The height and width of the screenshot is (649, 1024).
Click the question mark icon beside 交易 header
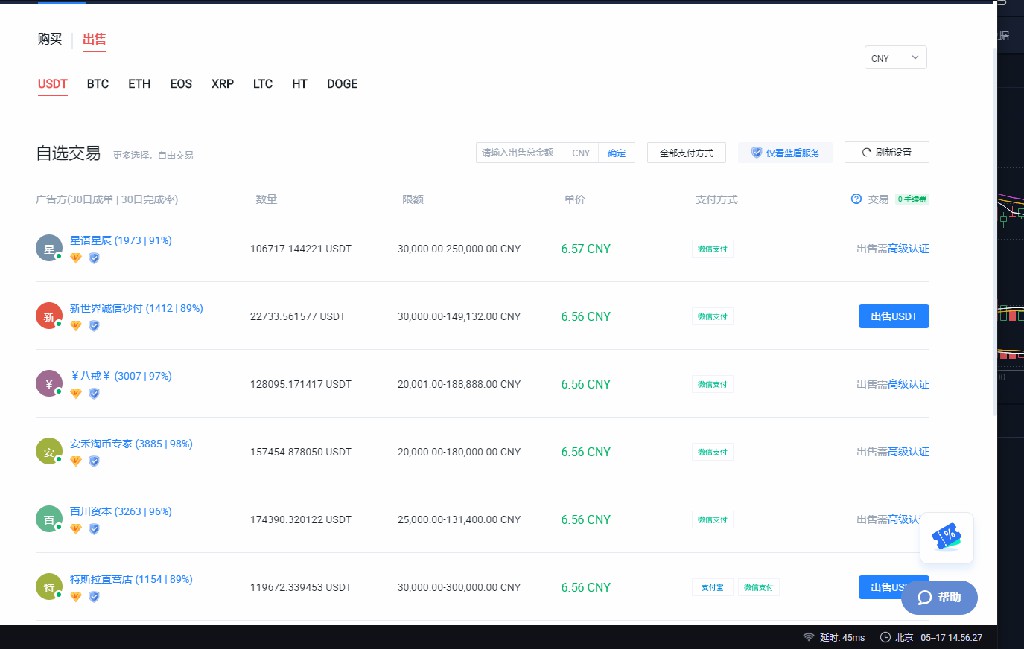click(856, 199)
